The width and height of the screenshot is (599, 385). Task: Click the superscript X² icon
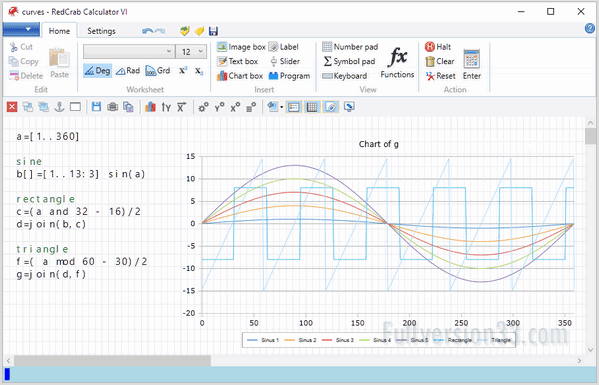click(183, 71)
